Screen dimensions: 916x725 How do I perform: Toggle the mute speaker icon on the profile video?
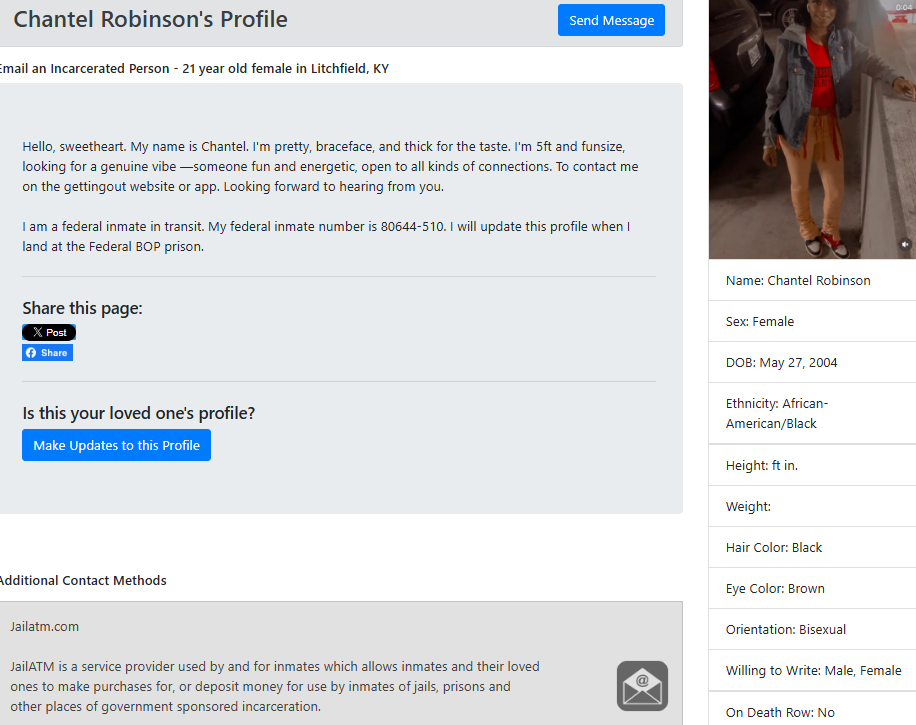point(904,244)
